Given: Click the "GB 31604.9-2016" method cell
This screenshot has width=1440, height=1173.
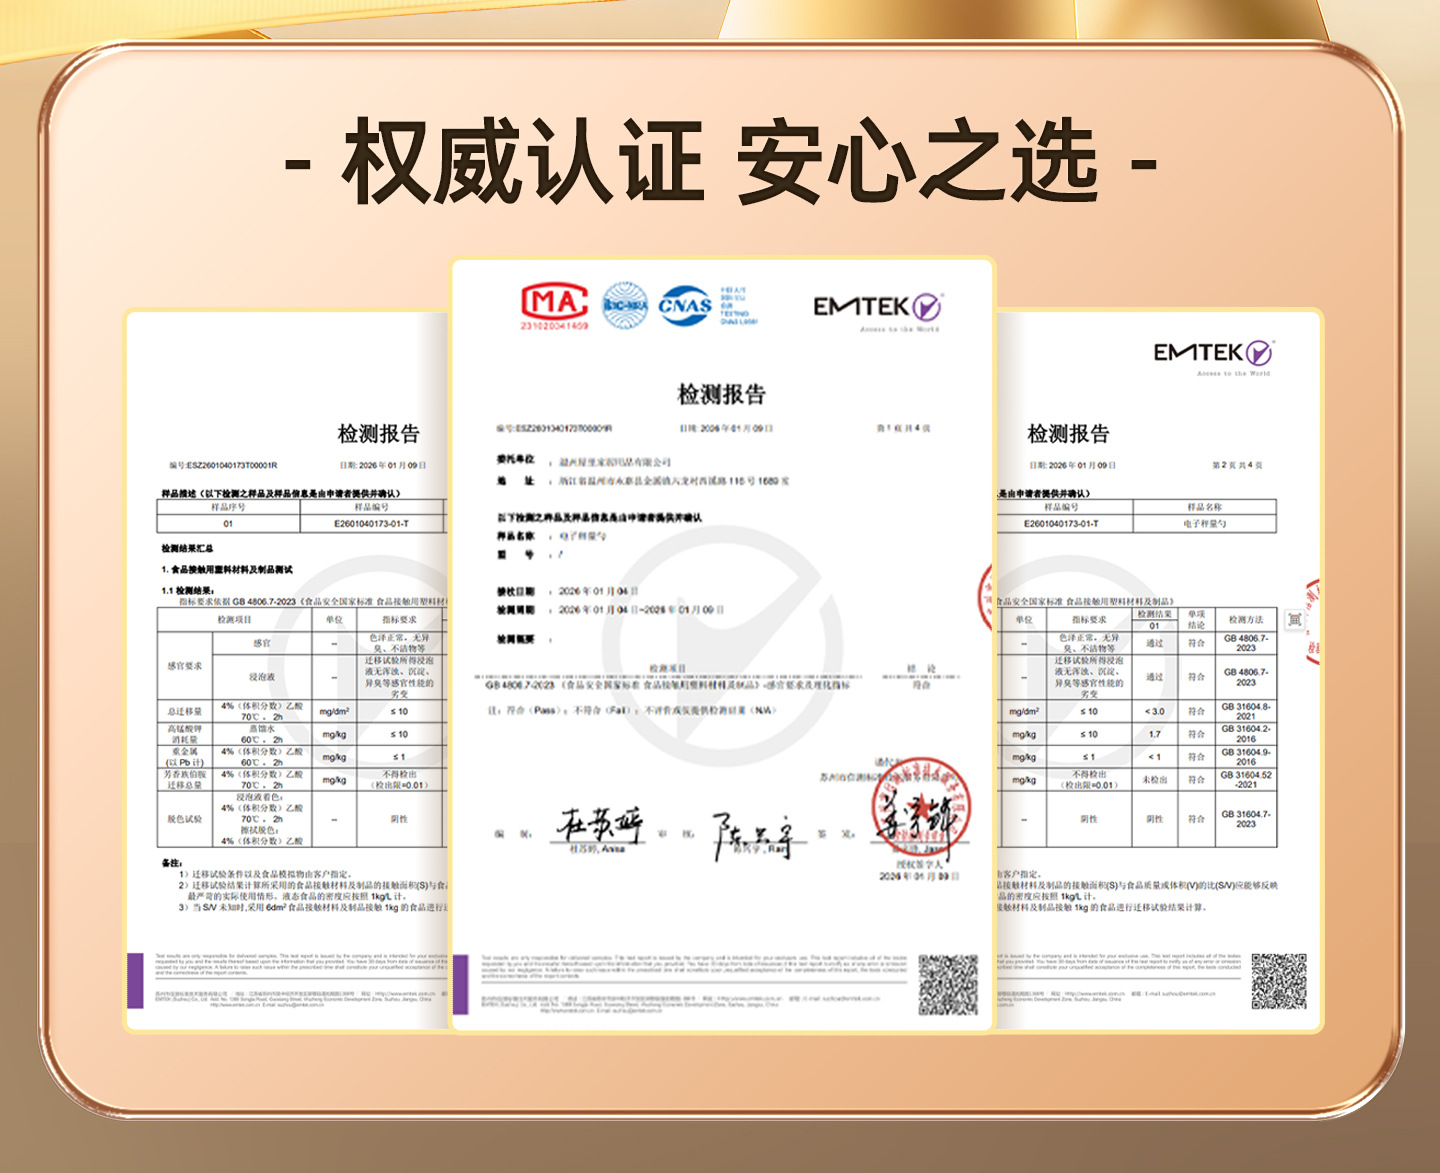Looking at the screenshot, I should [1246, 757].
